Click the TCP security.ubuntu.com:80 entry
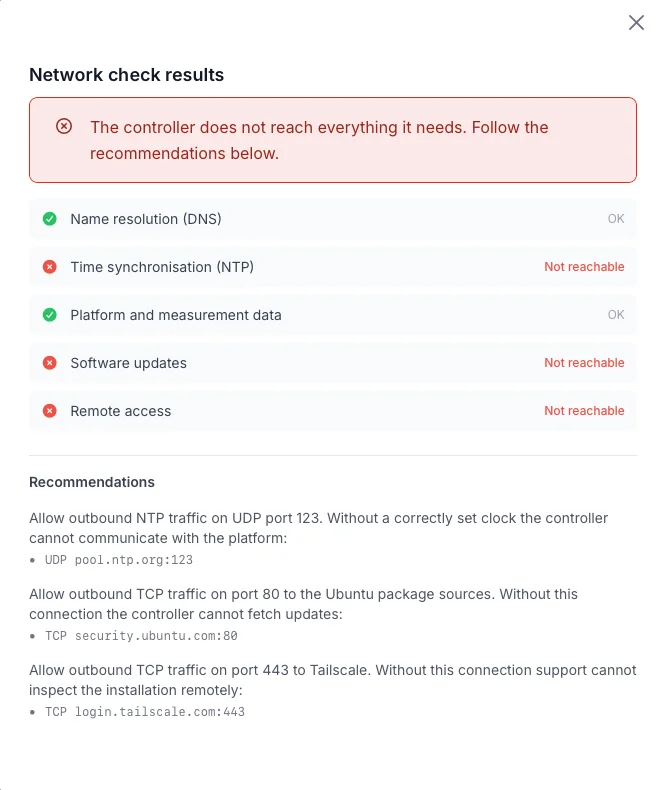The width and height of the screenshot is (664, 790). click(141, 636)
